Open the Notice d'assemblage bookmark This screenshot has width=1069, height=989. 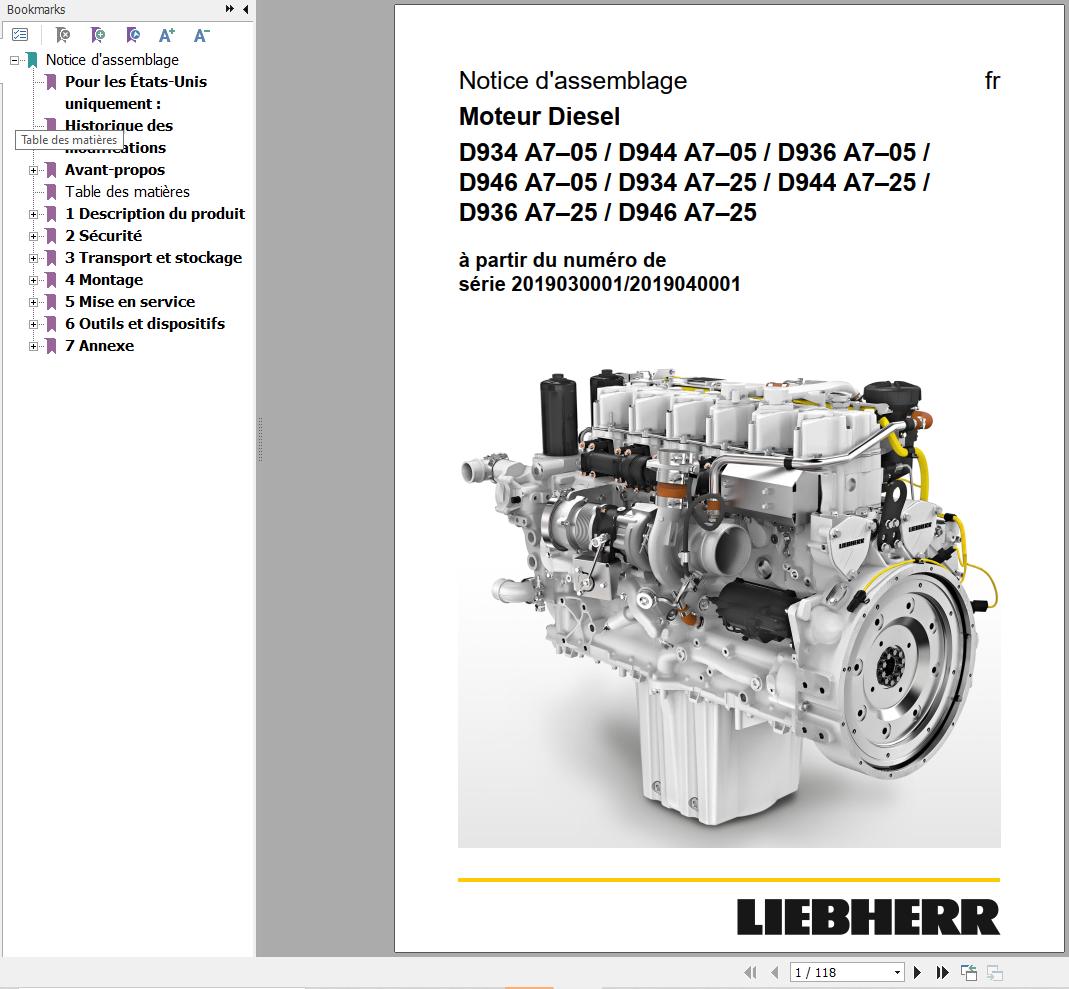[x=112, y=60]
